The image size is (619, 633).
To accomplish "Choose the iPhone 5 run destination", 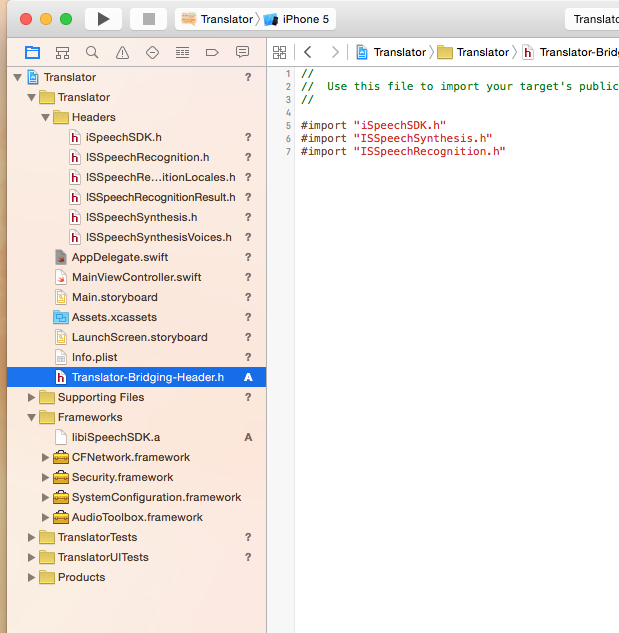I will point(296,19).
